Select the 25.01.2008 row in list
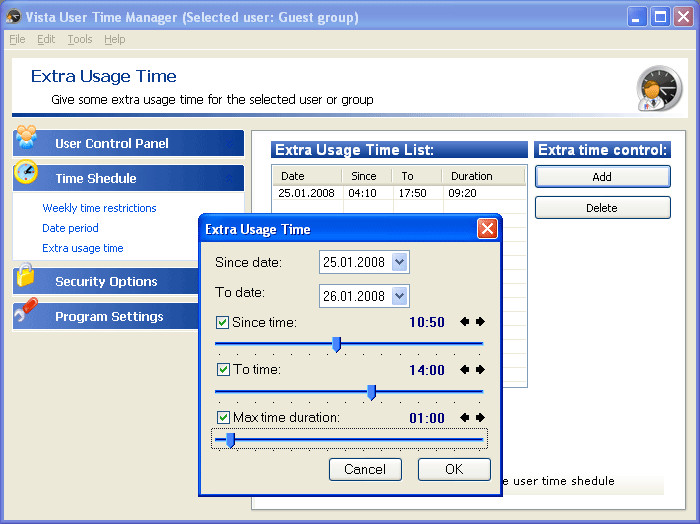The width and height of the screenshot is (700, 524). pos(399,193)
